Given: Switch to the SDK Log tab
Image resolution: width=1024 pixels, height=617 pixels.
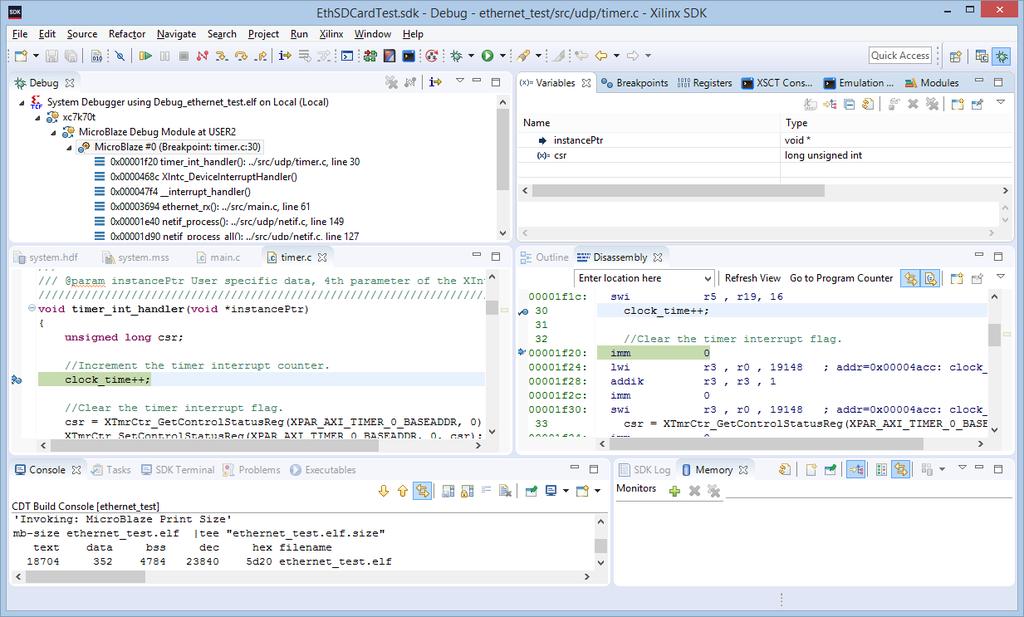Looking at the screenshot, I should click(645, 470).
